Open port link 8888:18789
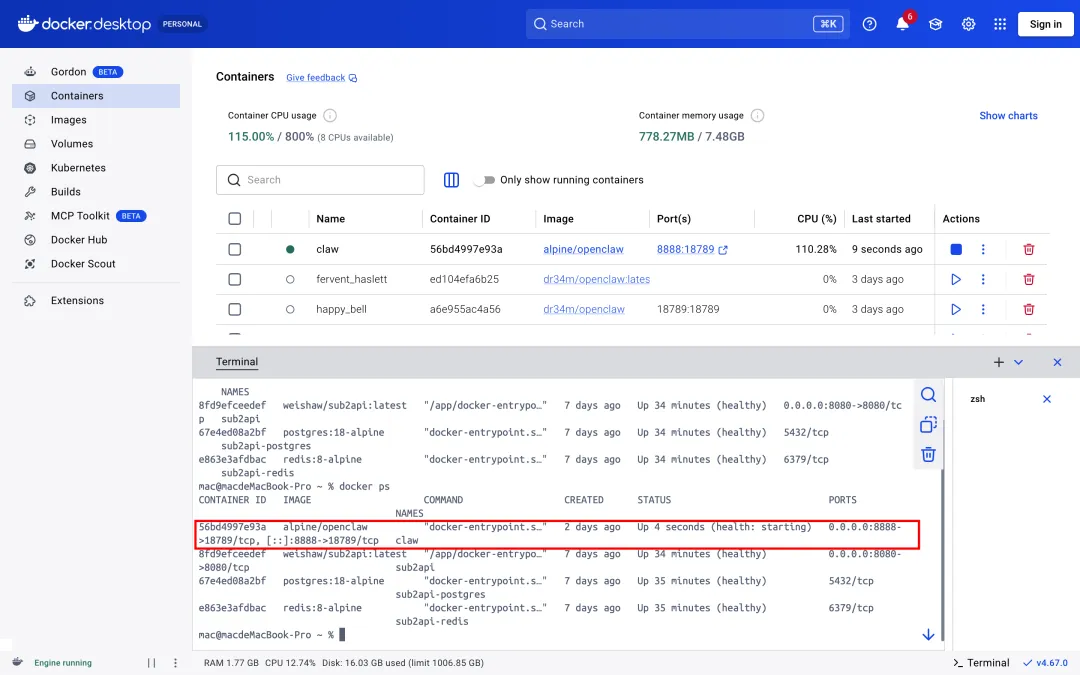 [692, 249]
